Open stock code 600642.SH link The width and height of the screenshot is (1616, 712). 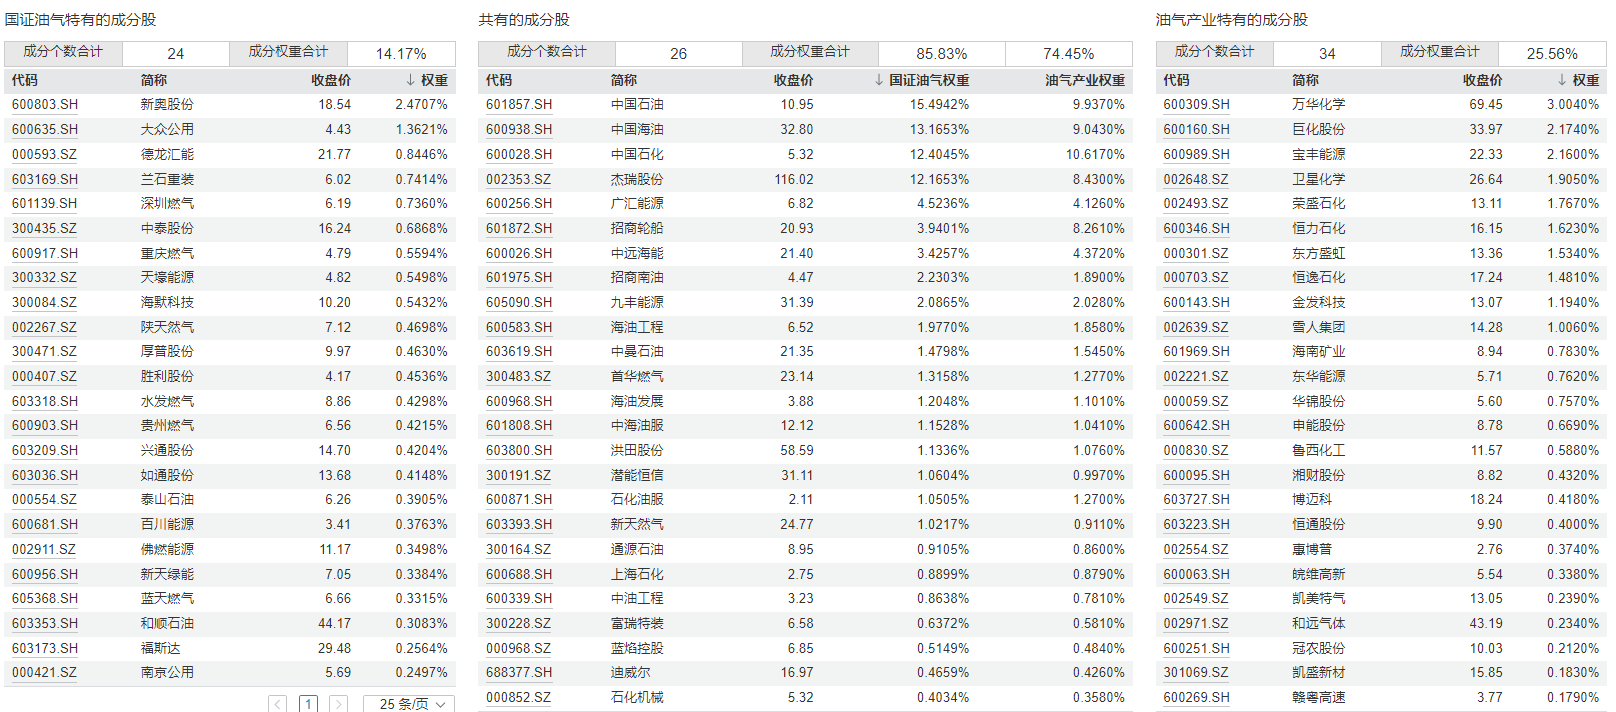click(x=1197, y=425)
